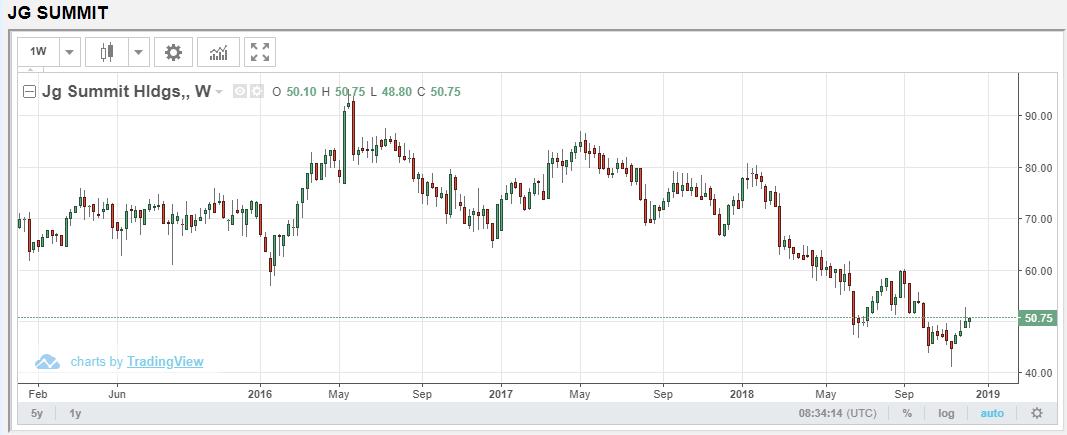This screenshot has height=435, width=1067.
Task: Open the TradingView link
Action: (x=165, y=362)
